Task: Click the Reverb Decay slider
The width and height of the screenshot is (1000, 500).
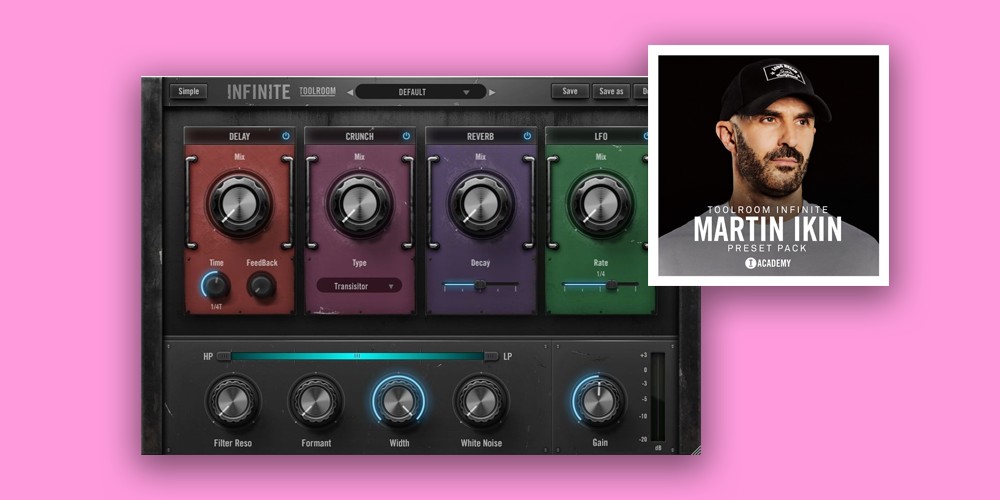Action: click(x=480, y=285)
